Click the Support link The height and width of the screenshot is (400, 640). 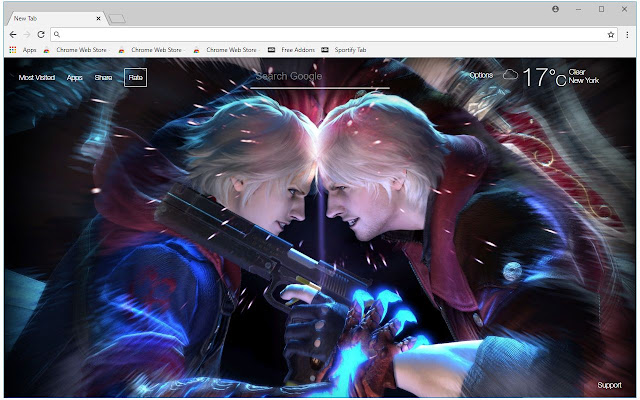pyautogui.click(x=609, y=385)
